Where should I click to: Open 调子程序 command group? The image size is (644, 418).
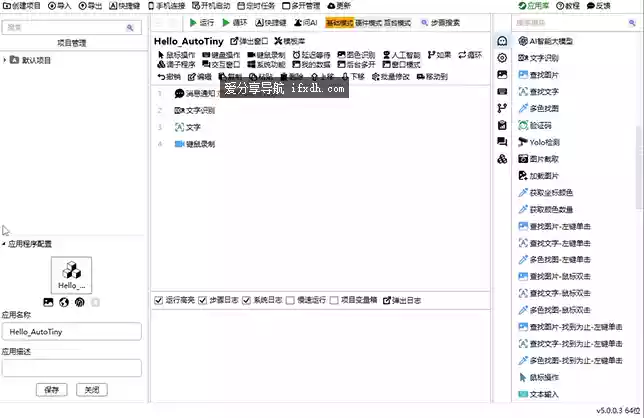(x=176, y=64)
